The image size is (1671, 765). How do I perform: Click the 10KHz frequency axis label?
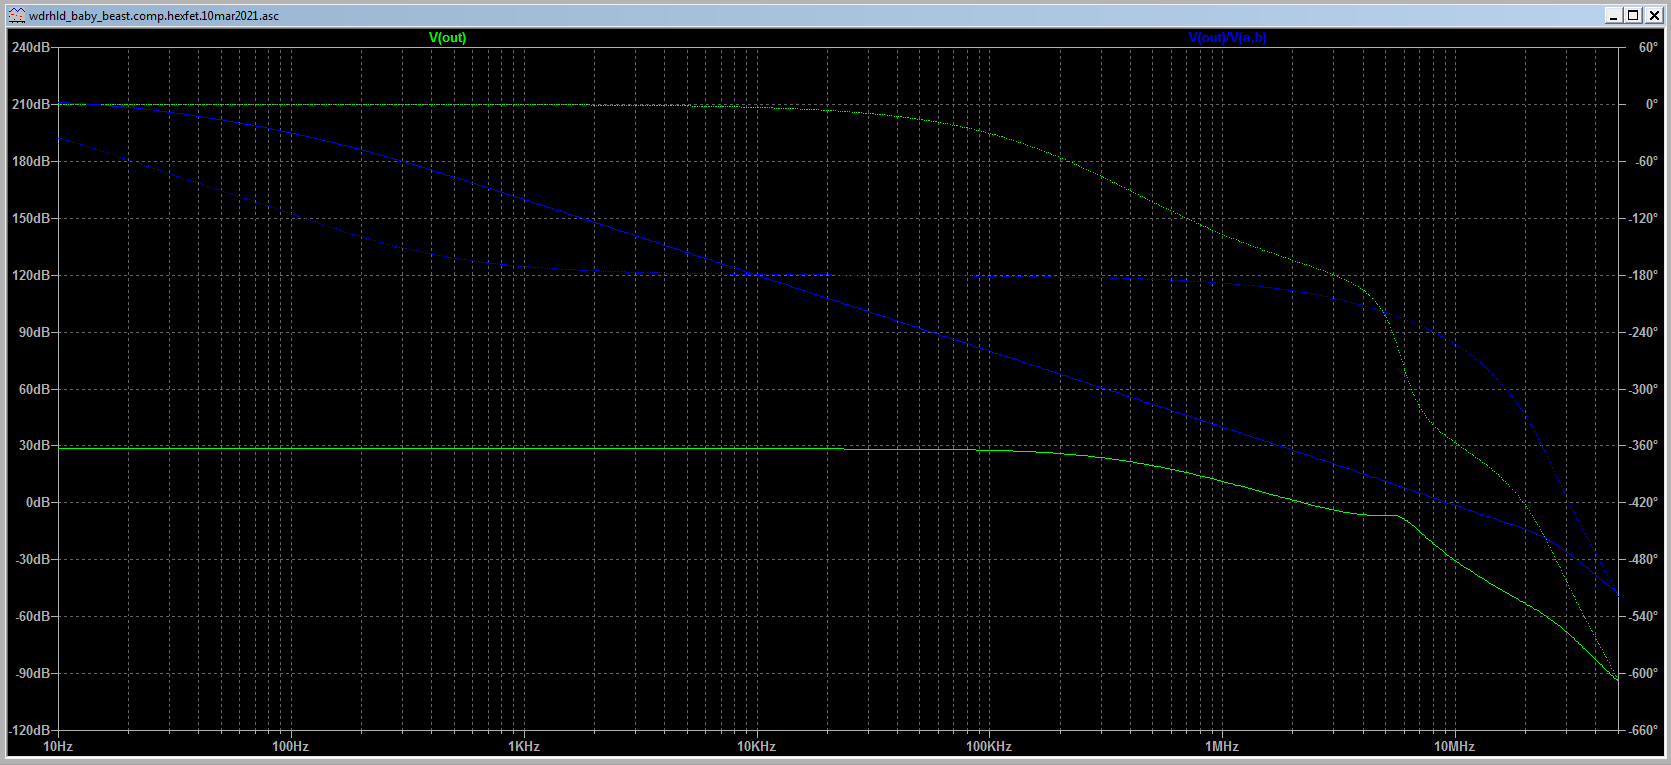(x=757, y=747)
